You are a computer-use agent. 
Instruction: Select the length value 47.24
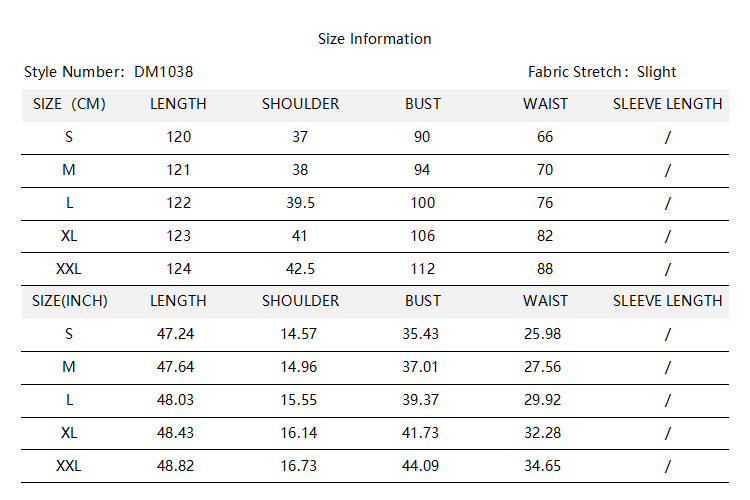click(x=178, y=334)
